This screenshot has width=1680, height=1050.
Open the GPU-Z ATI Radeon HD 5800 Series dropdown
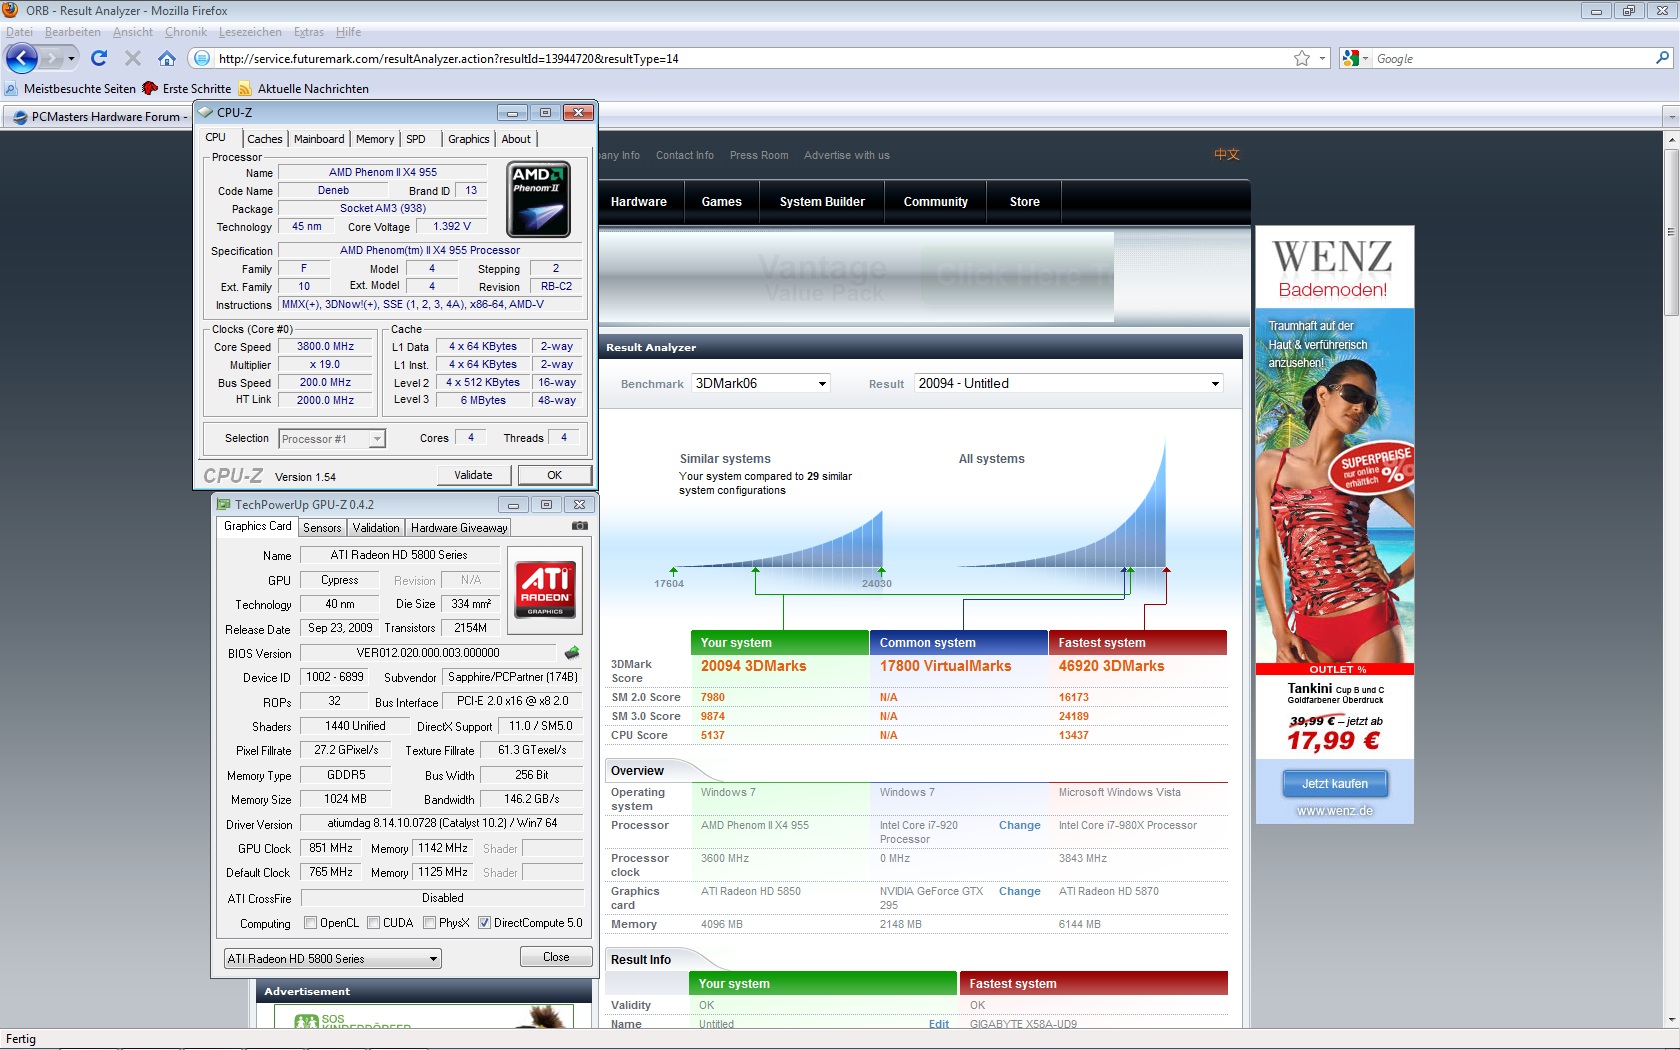pyautogui.click(x=332, y=958)
